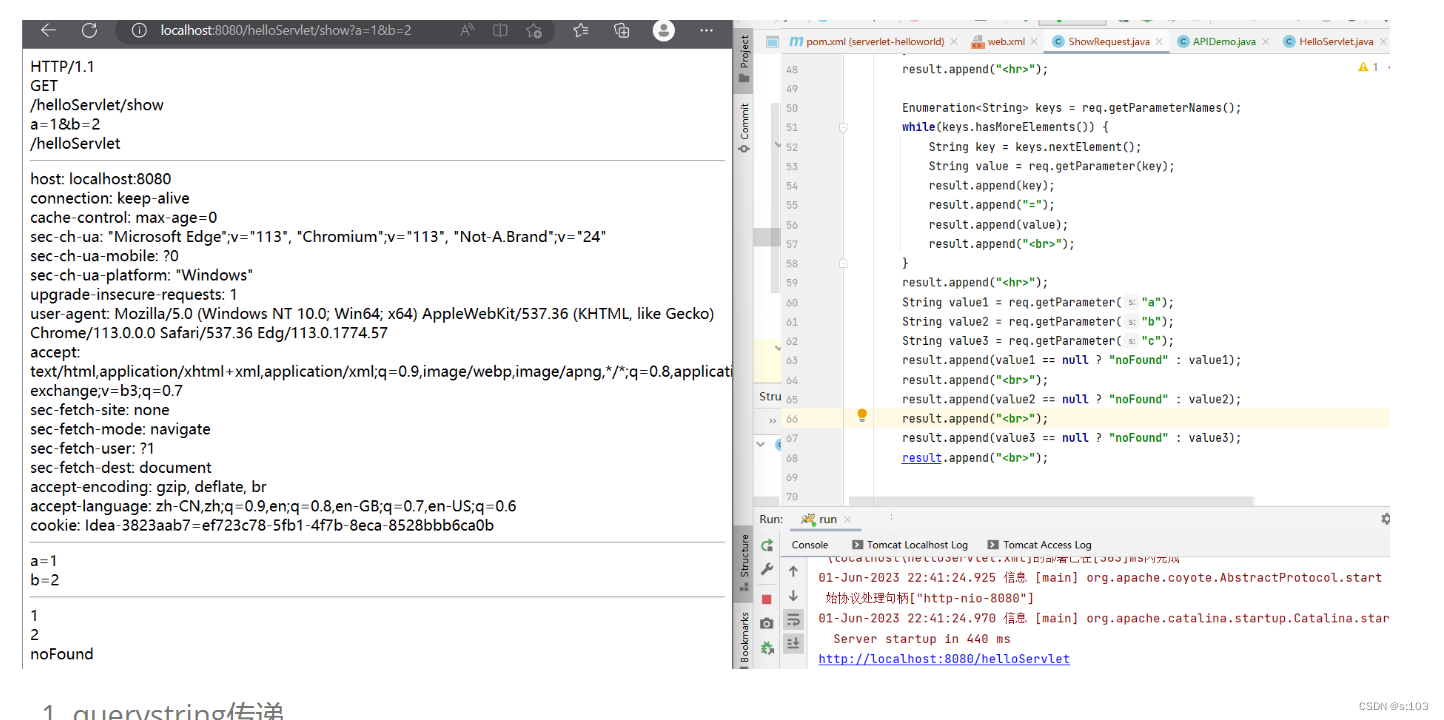1444x720 pixels.
Task: Switch to Tomcat Localhost Log tab
Action: [x=908, y=545]
